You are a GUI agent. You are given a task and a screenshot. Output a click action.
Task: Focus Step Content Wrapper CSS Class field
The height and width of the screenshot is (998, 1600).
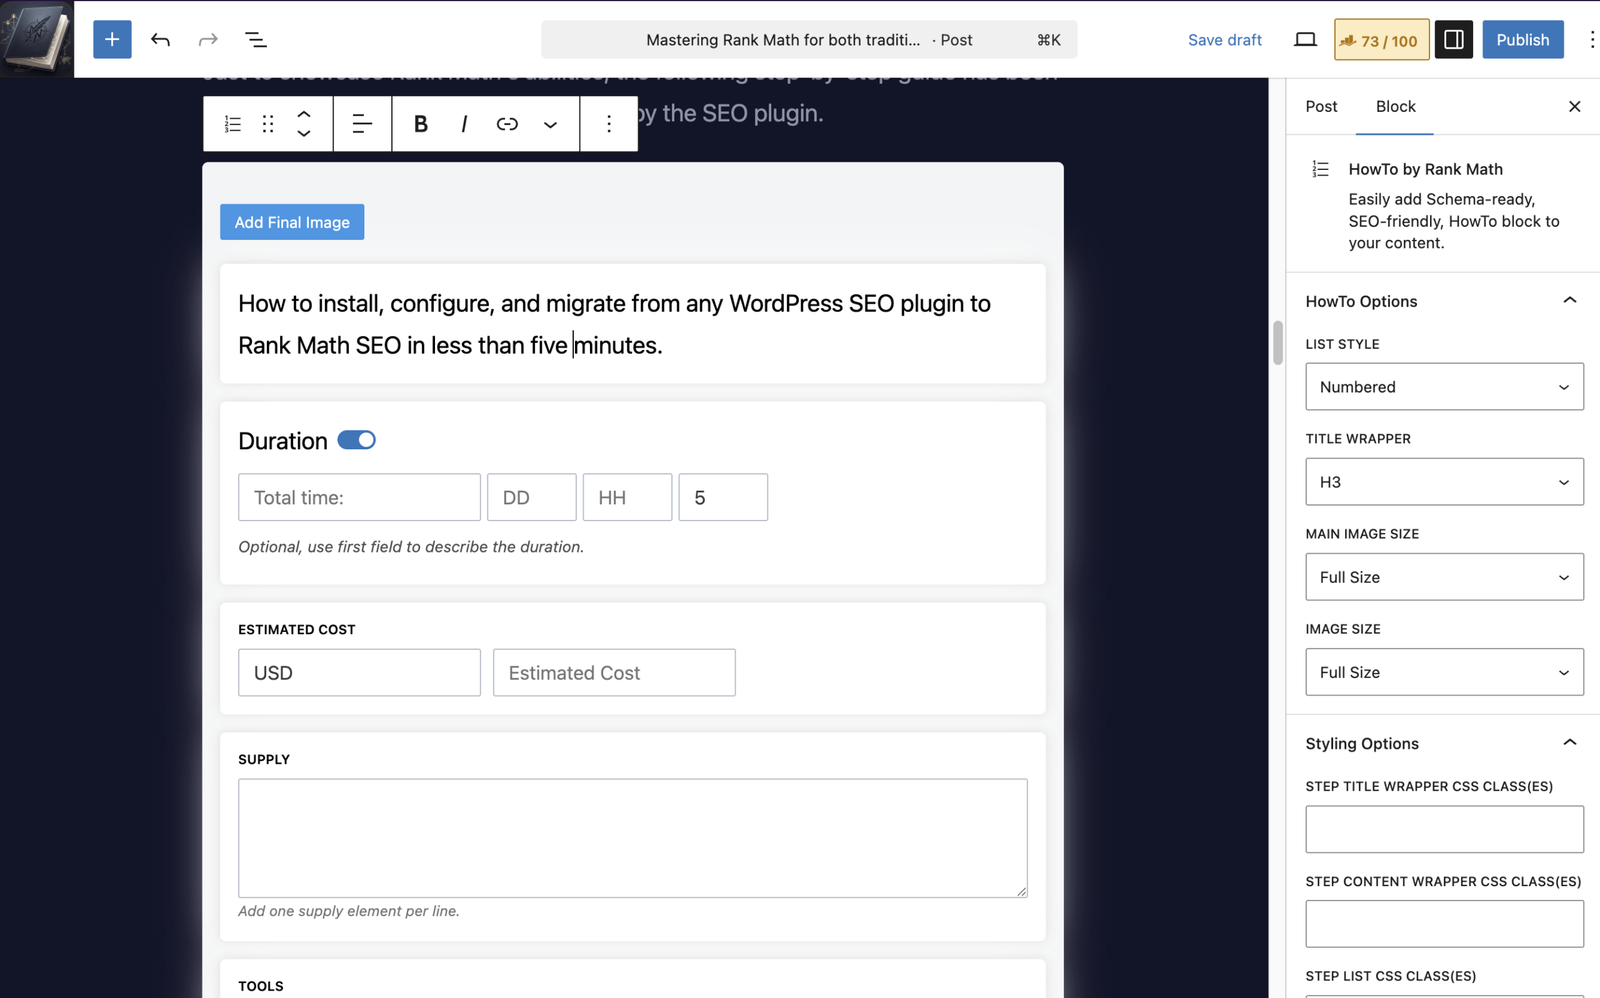click(1444, 924)
